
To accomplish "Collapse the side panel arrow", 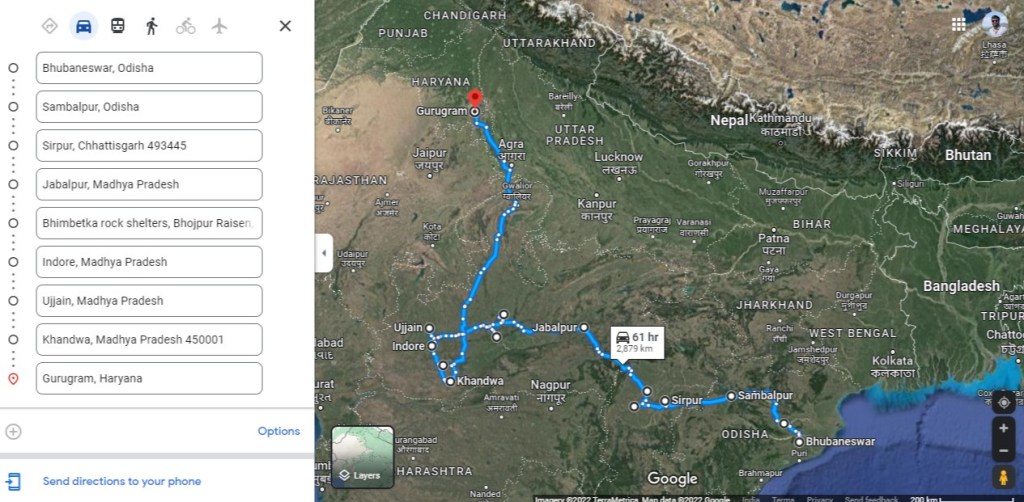I will point(324,253).
